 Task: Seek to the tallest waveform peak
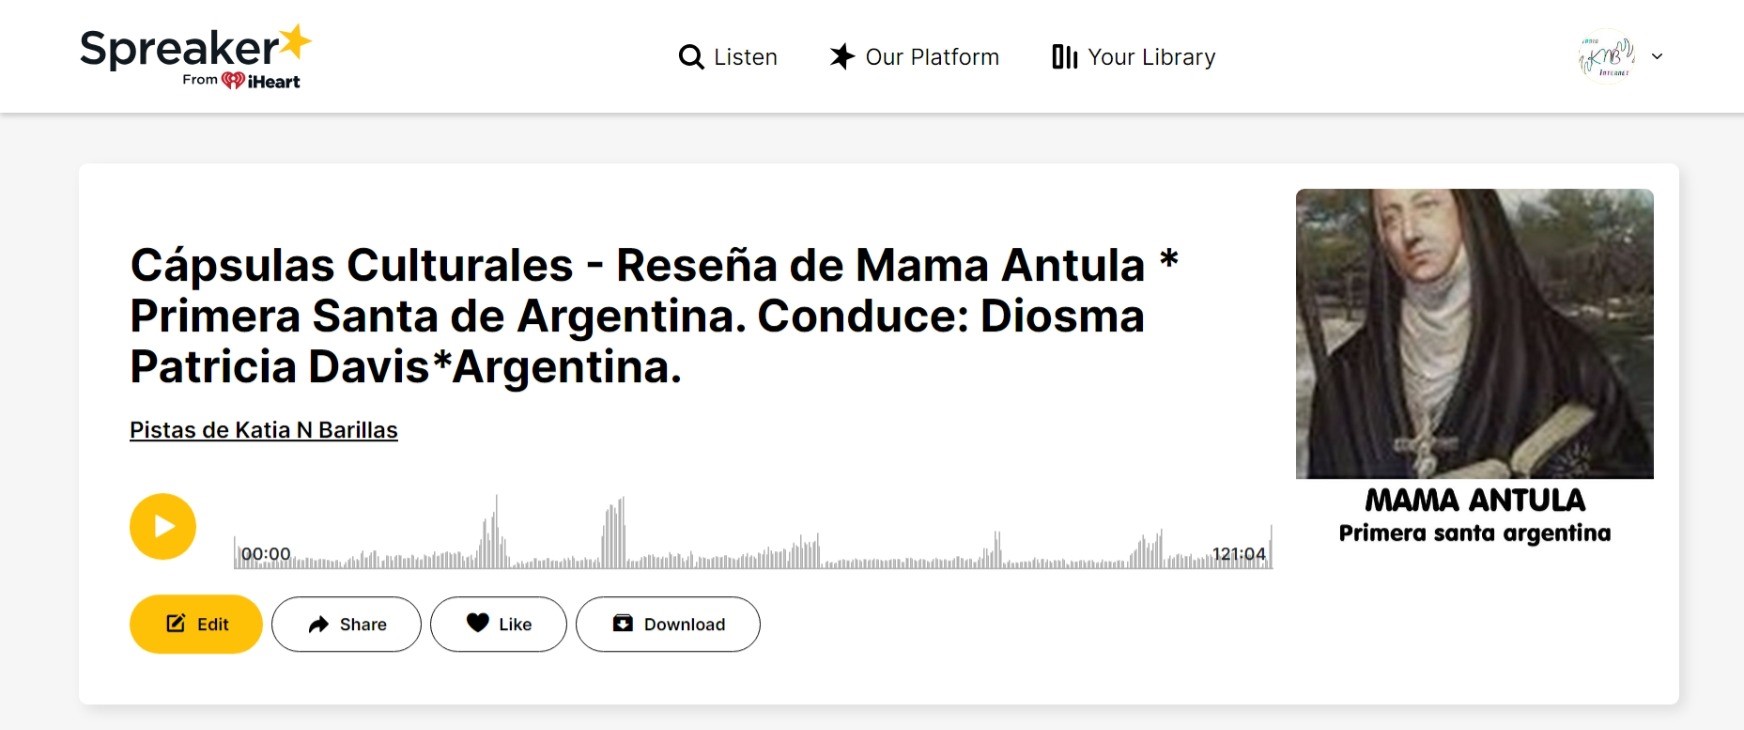click(x=497, y=532)
